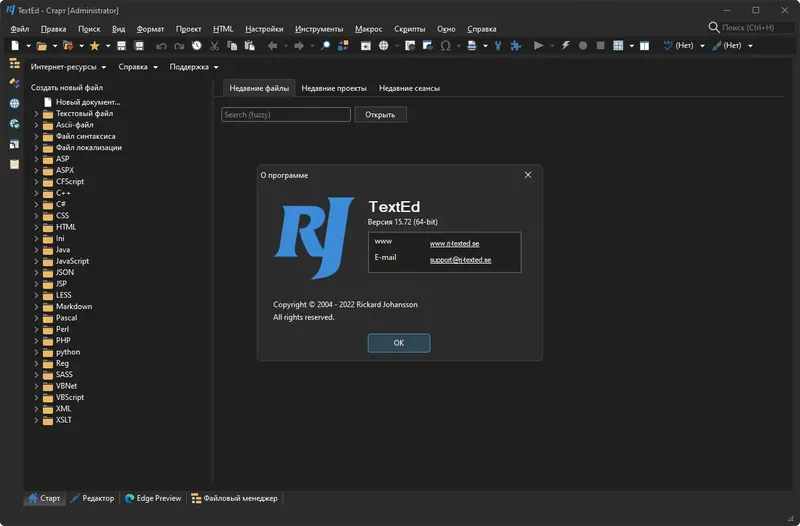This screenshot has width=800, height=526.
Task: Expand the PHP folder in tree
Action: (36, 341)
